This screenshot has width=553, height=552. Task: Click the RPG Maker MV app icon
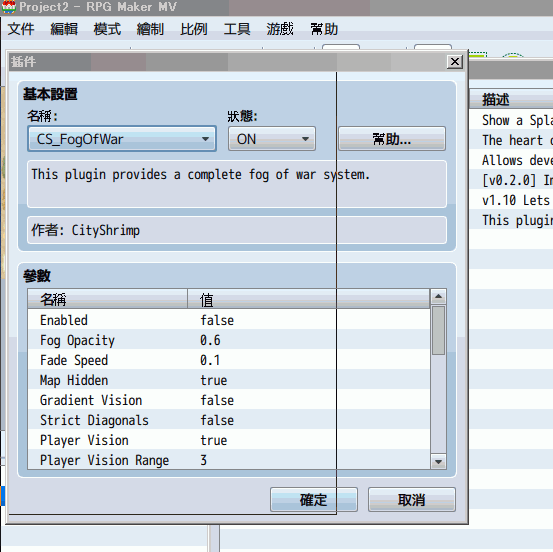[x=8, y=7]
